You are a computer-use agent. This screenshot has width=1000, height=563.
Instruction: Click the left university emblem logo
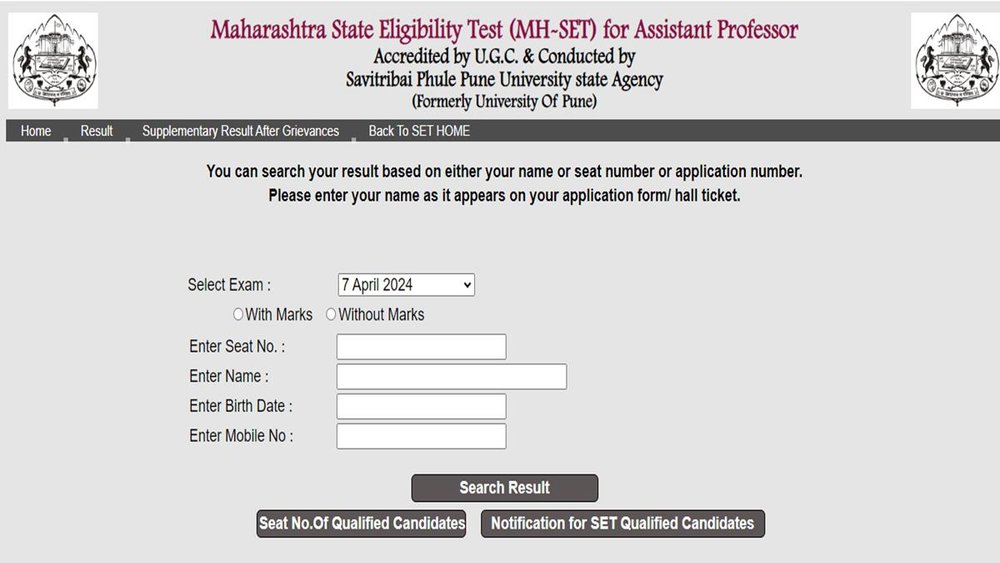click(x=53, y=60)
